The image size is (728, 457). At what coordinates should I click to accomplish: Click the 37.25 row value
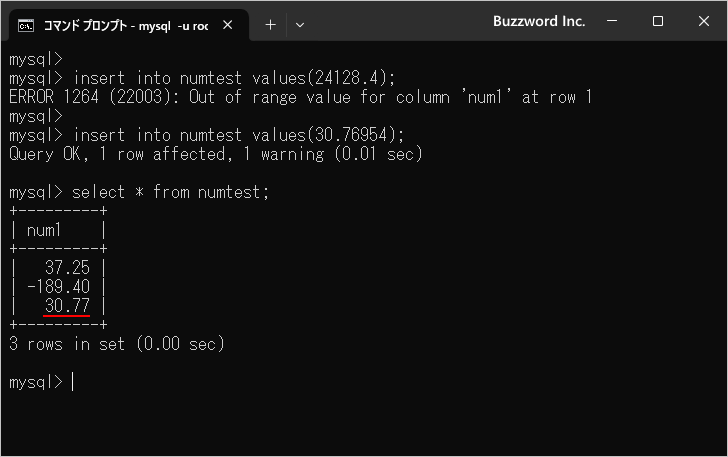pyautogui.click(x=67, y=268)
